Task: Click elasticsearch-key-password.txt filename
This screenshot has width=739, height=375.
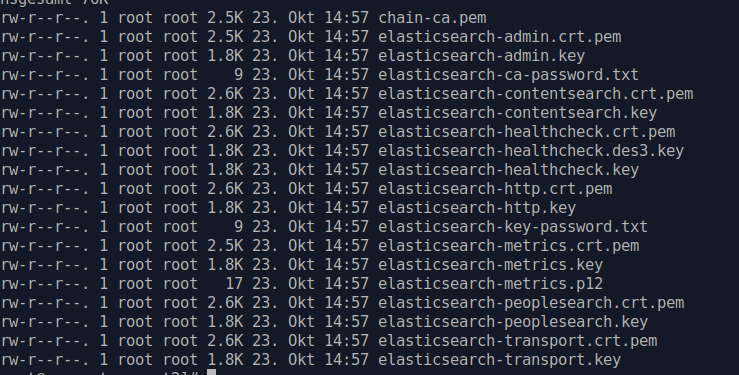Action: [513, 227]
